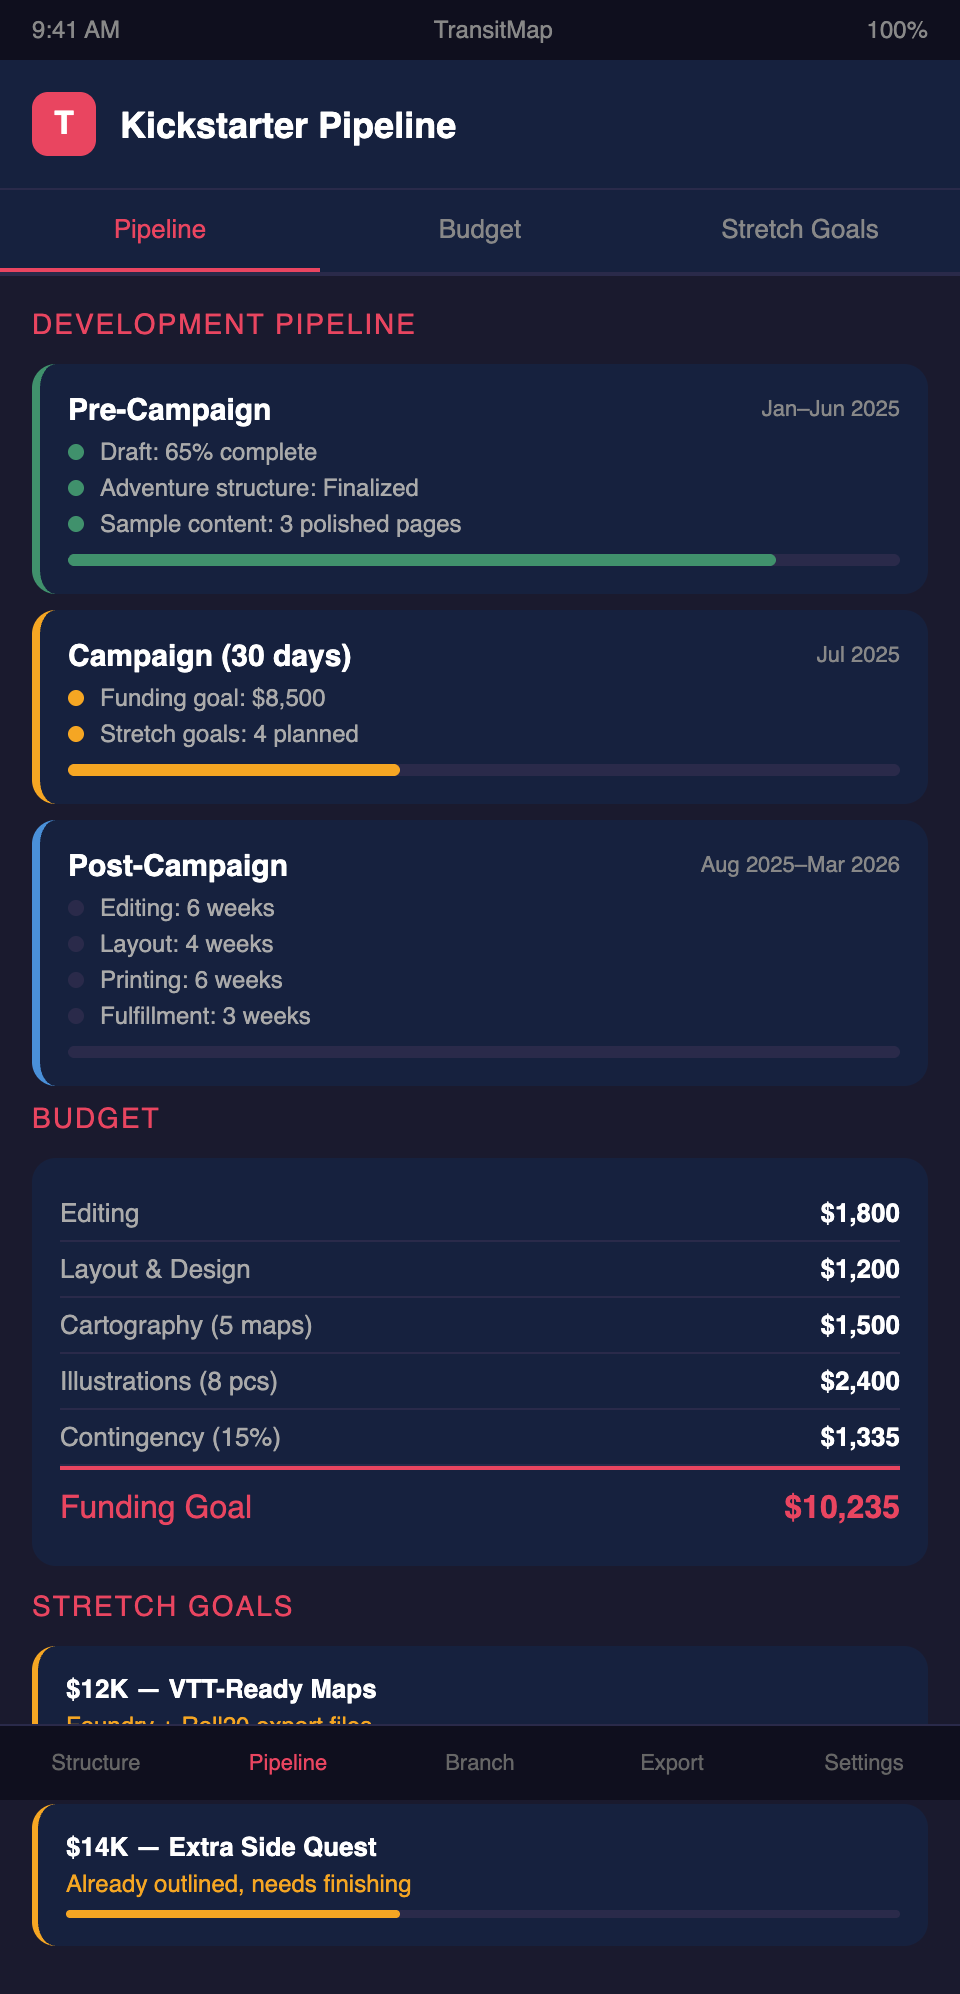
Task: Open the Pre-Campaign phase card title
Action: pyautogui.click(x=170, y=410)
